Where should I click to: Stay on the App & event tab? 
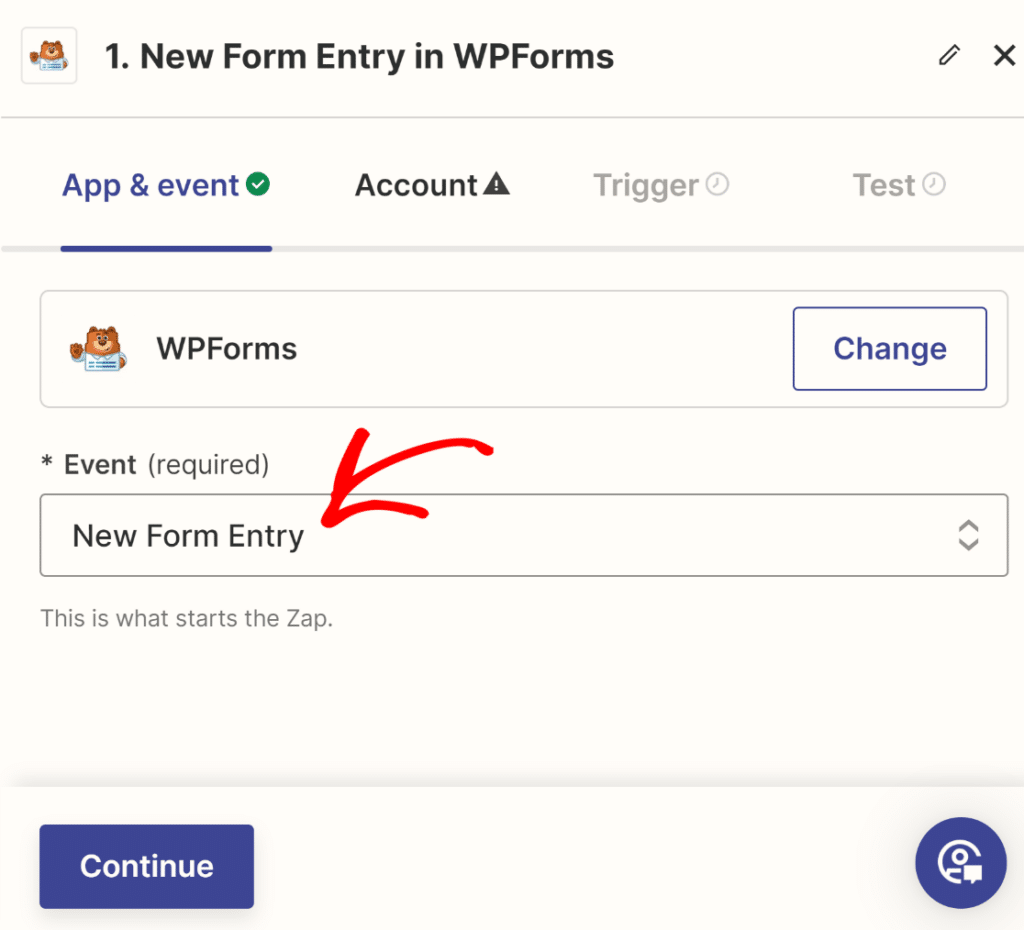pyautogui.click(x=151, y=185)
